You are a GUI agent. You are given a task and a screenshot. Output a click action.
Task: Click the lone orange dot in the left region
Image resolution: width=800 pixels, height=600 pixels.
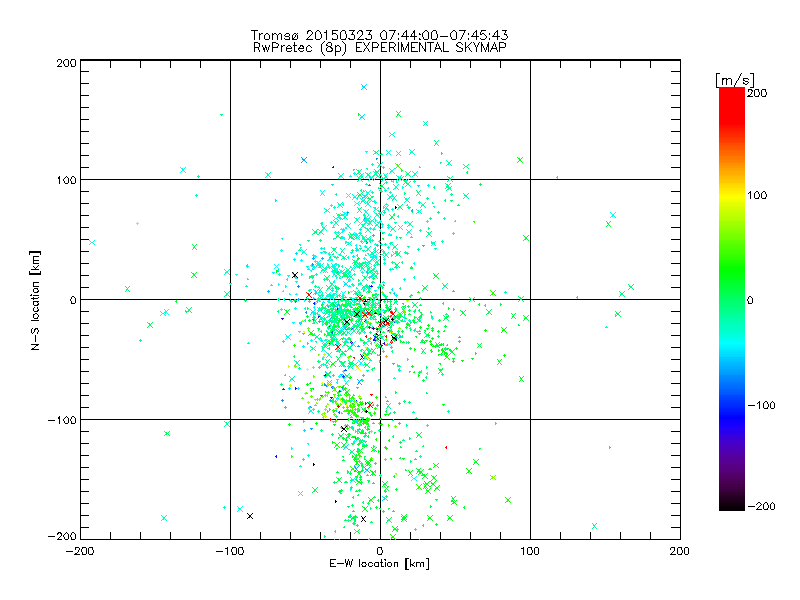click(x=137, y=223)
